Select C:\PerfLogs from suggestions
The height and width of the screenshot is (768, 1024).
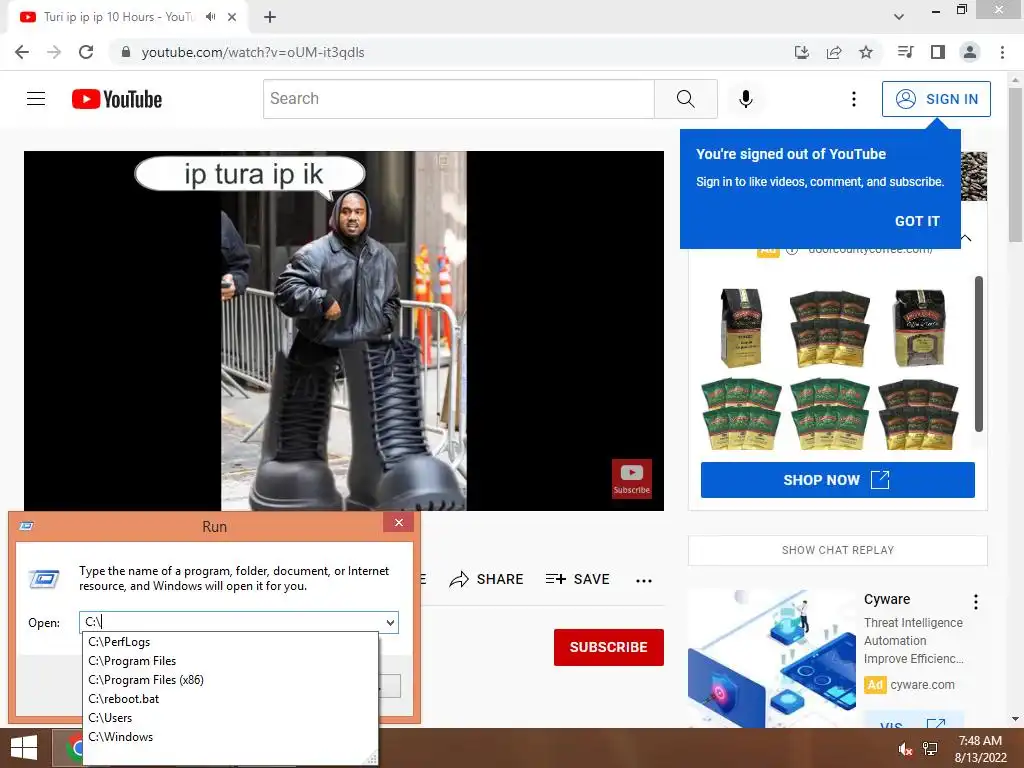click(231, 642)
